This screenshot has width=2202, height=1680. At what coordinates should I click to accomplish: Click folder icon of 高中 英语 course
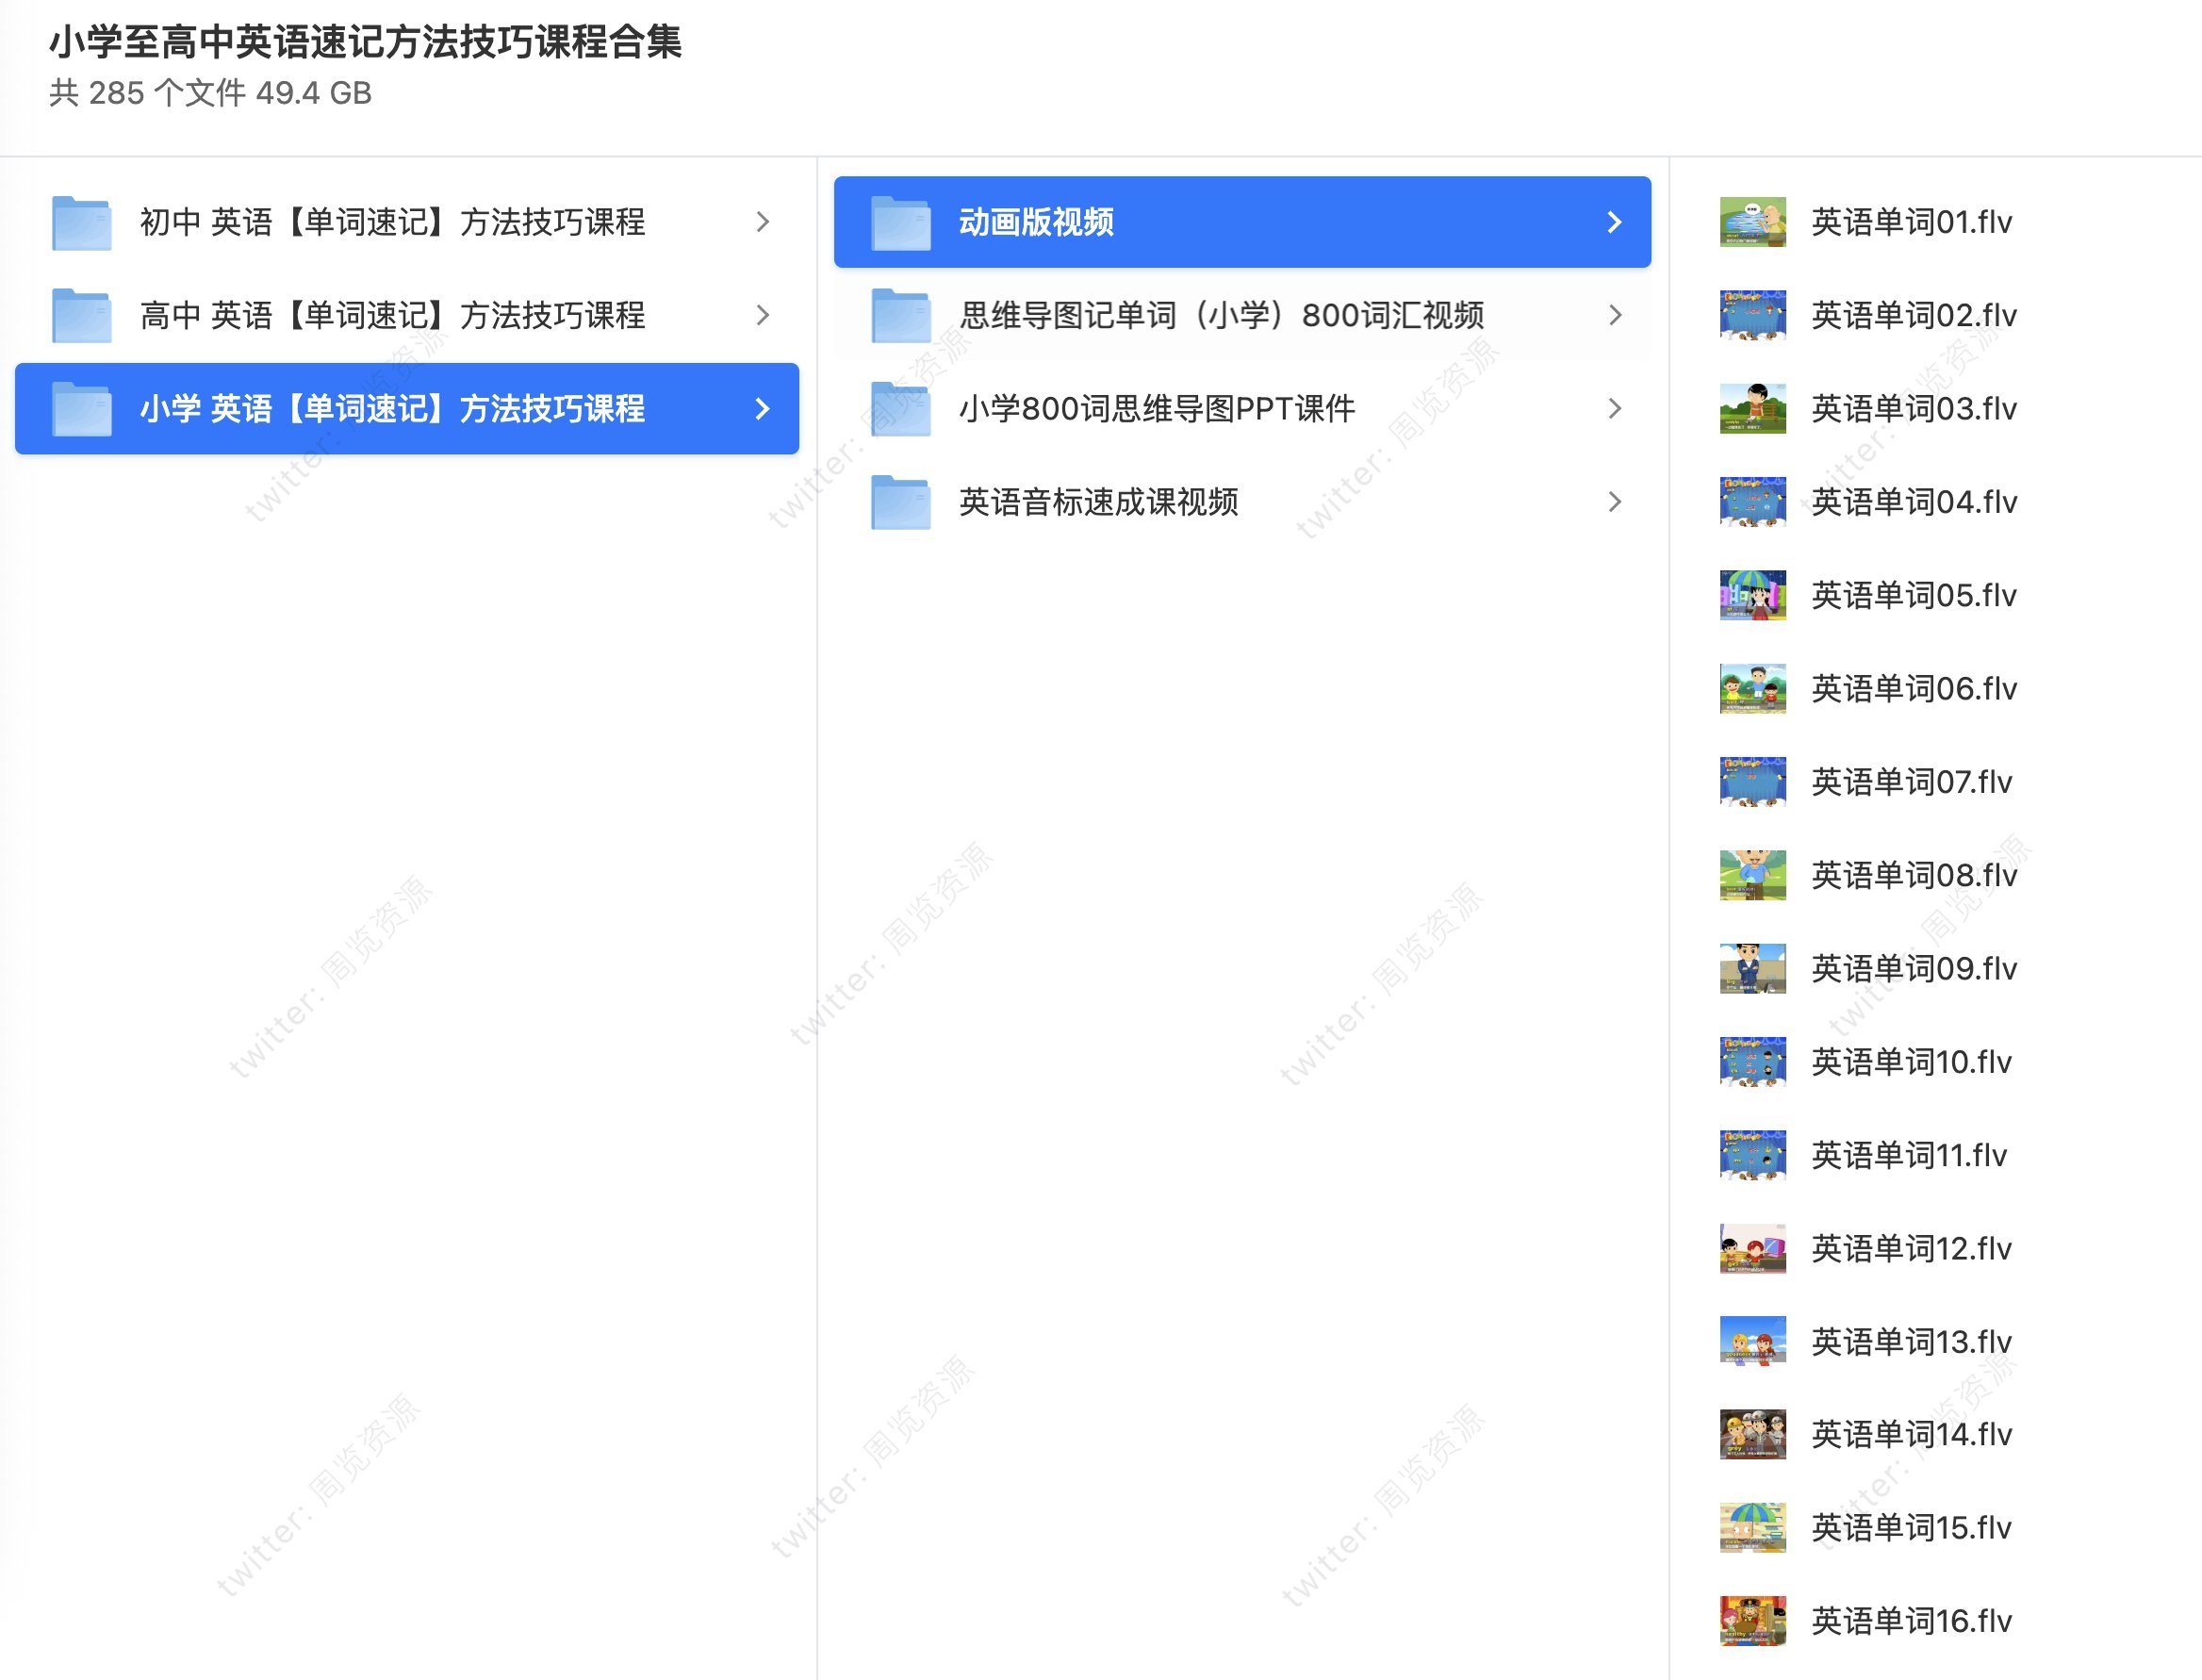click(81, 315)
